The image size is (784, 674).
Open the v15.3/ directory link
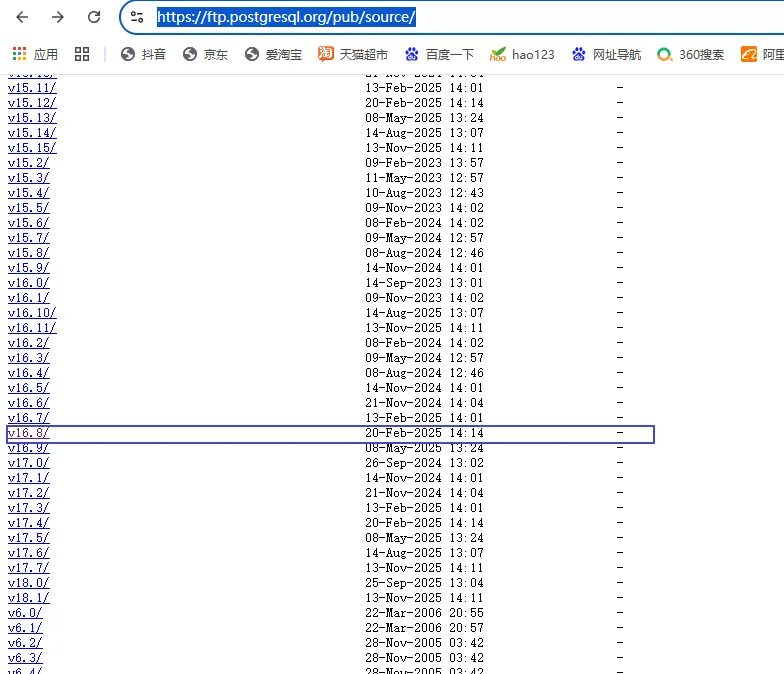(28, 178)
